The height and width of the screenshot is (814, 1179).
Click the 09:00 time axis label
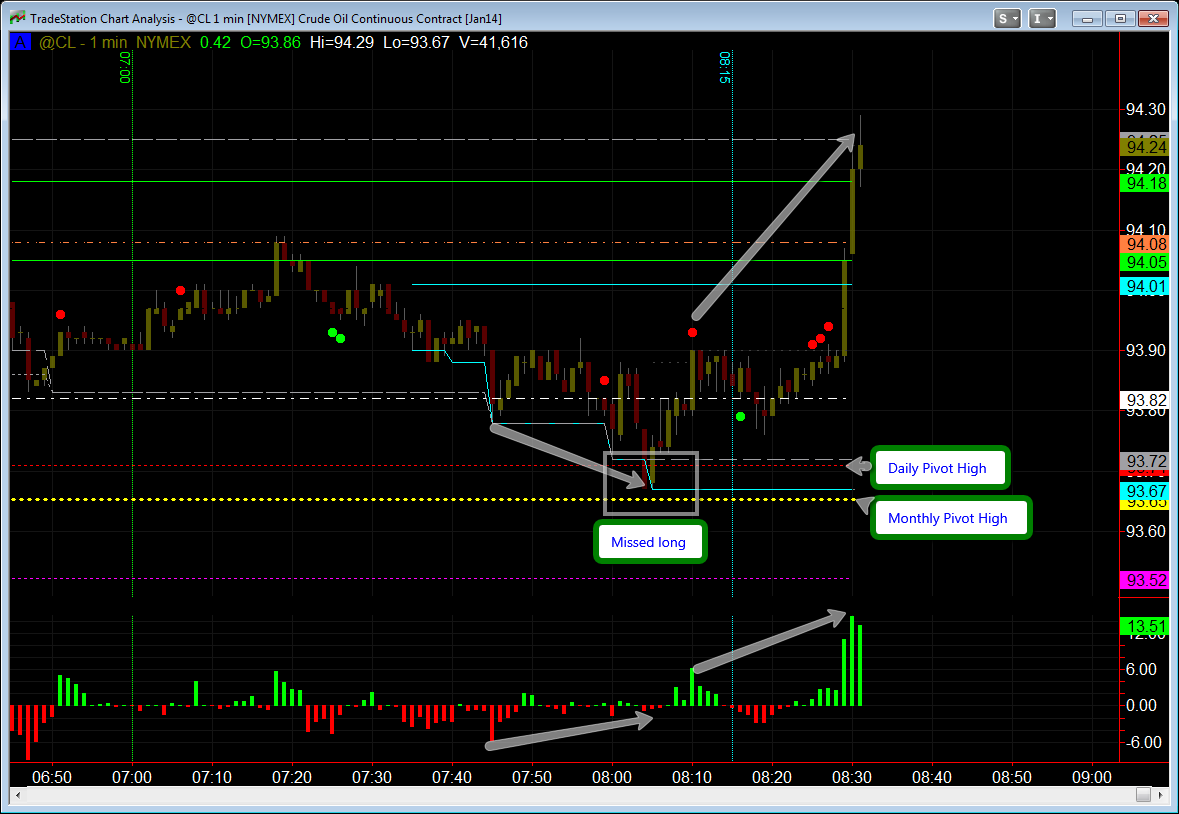[1092, 777]
